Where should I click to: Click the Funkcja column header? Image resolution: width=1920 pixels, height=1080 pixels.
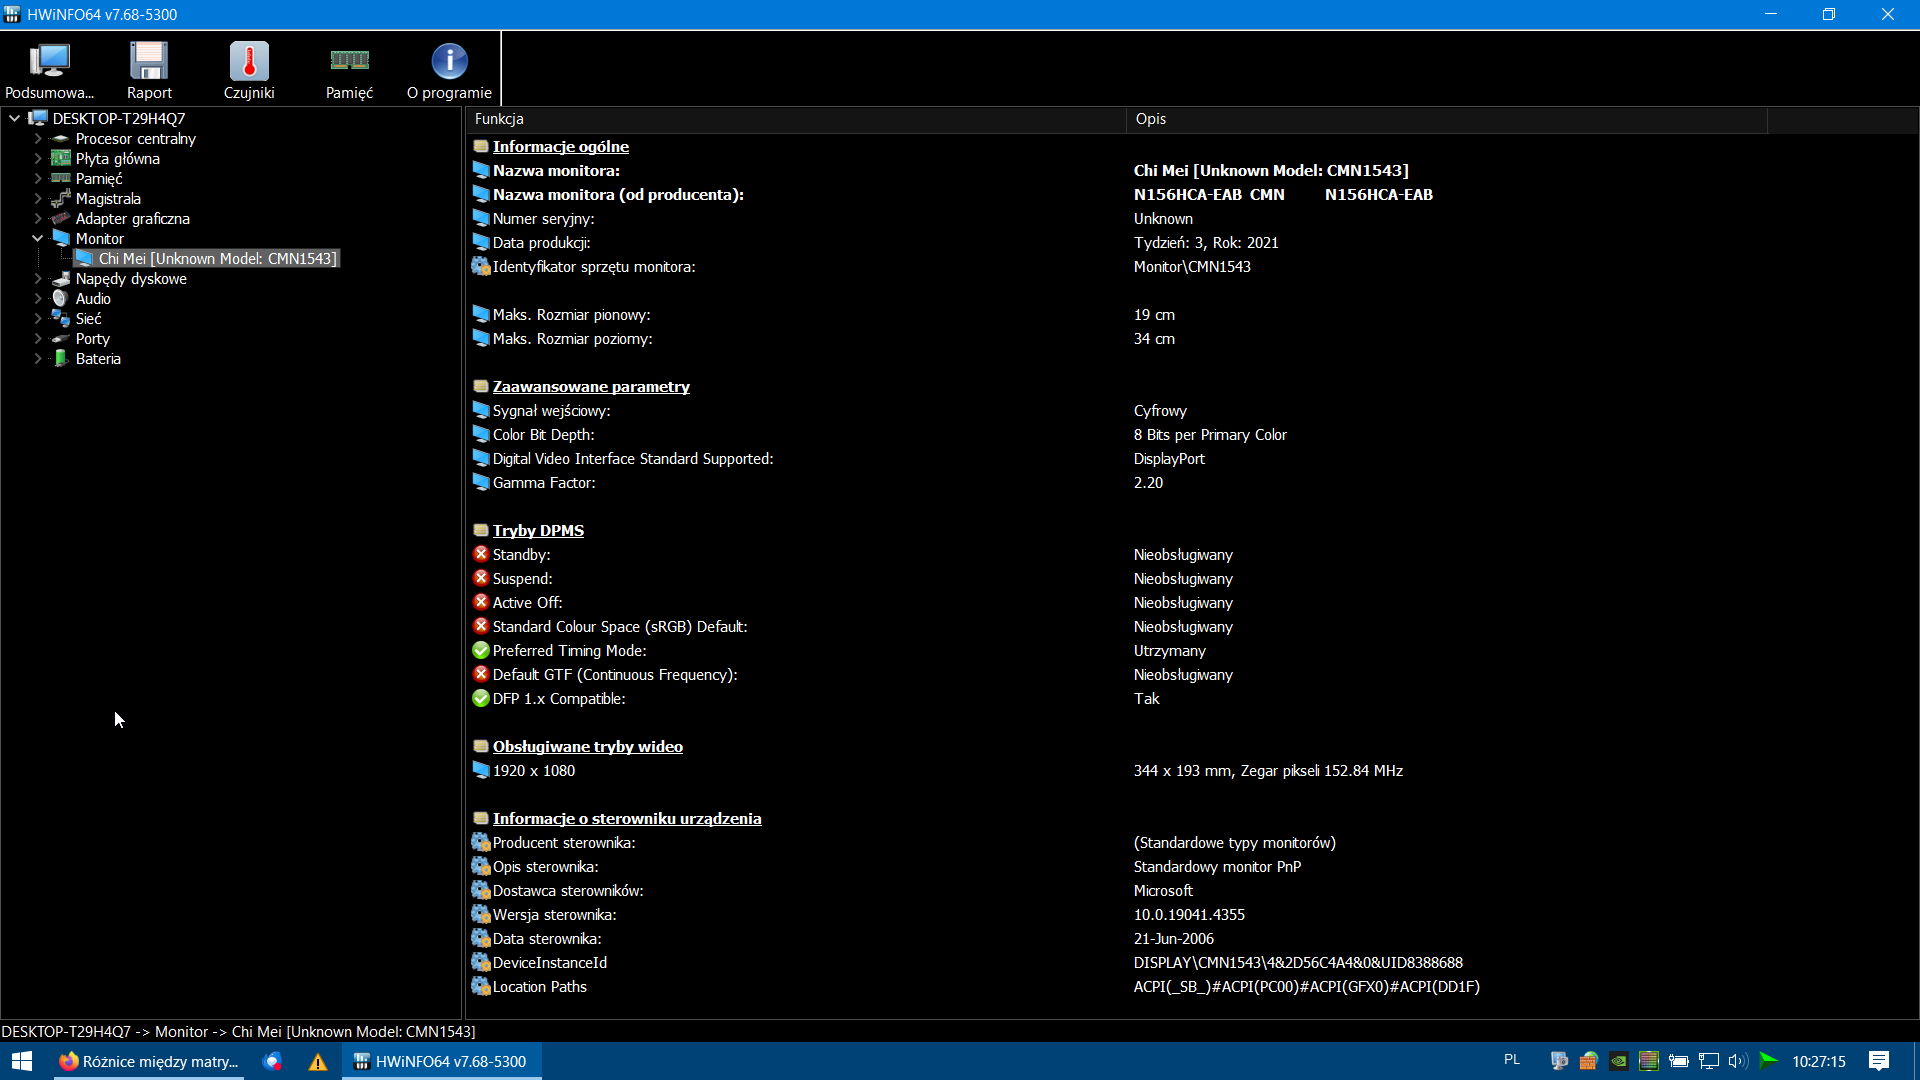tap(797, 119)
